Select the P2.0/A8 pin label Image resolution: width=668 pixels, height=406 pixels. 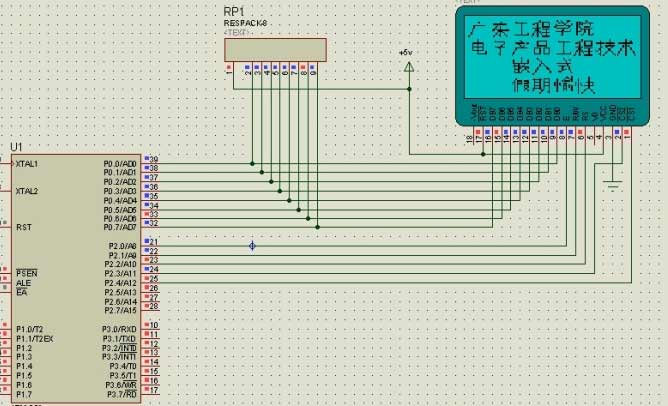click(123, 246)
